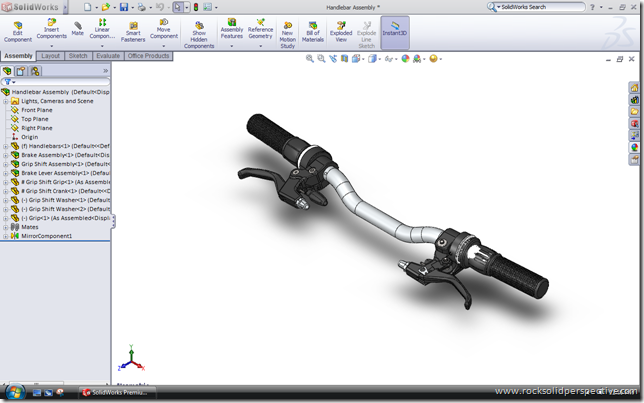The image size is (644, 403).
Task: Click the Save icon
Action: 124,7
